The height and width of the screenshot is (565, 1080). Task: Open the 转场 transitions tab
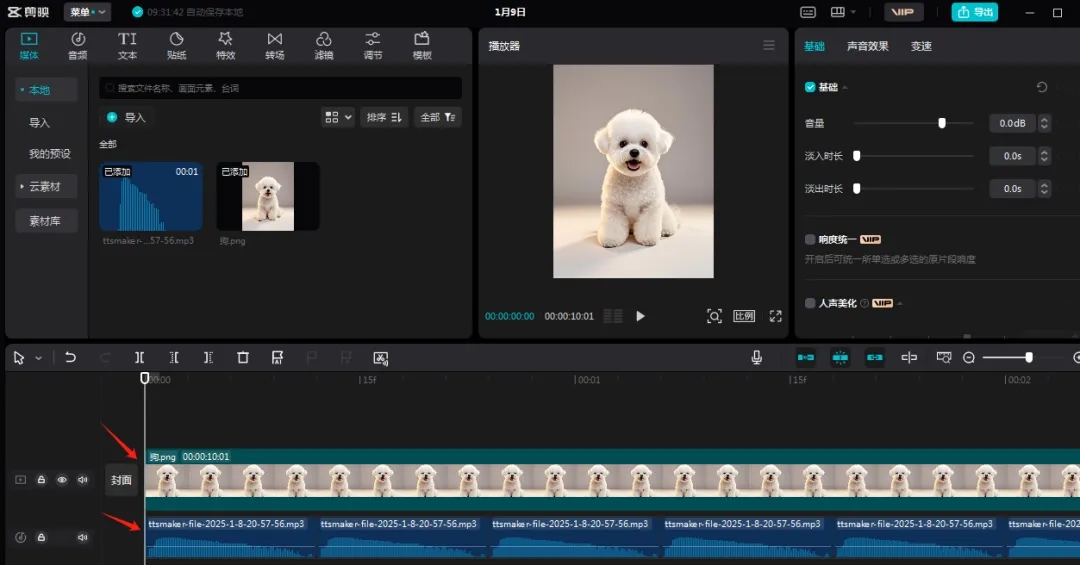click(275, 46)
